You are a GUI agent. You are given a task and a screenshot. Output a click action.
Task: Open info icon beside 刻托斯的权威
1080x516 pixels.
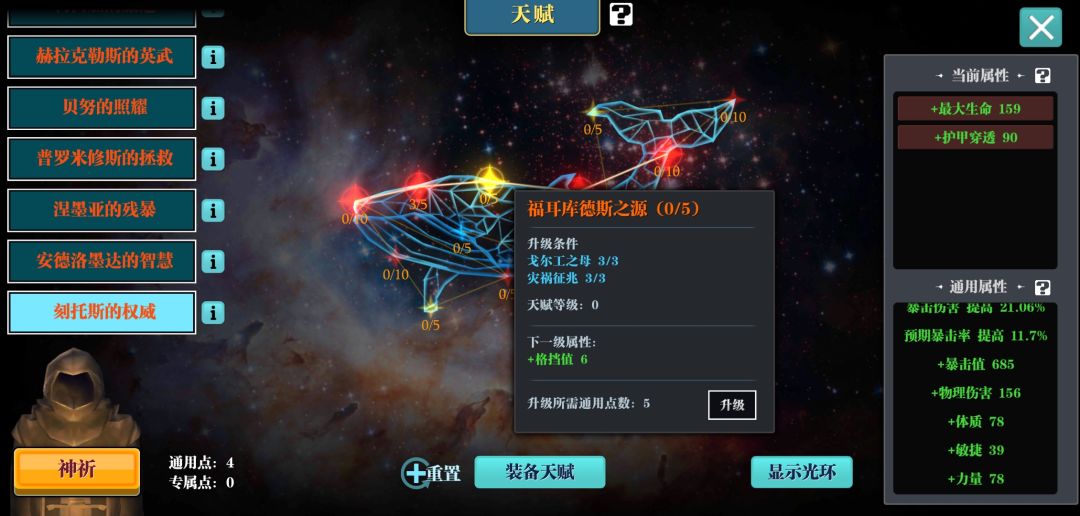pyautogui.click(x=213, y=313)
